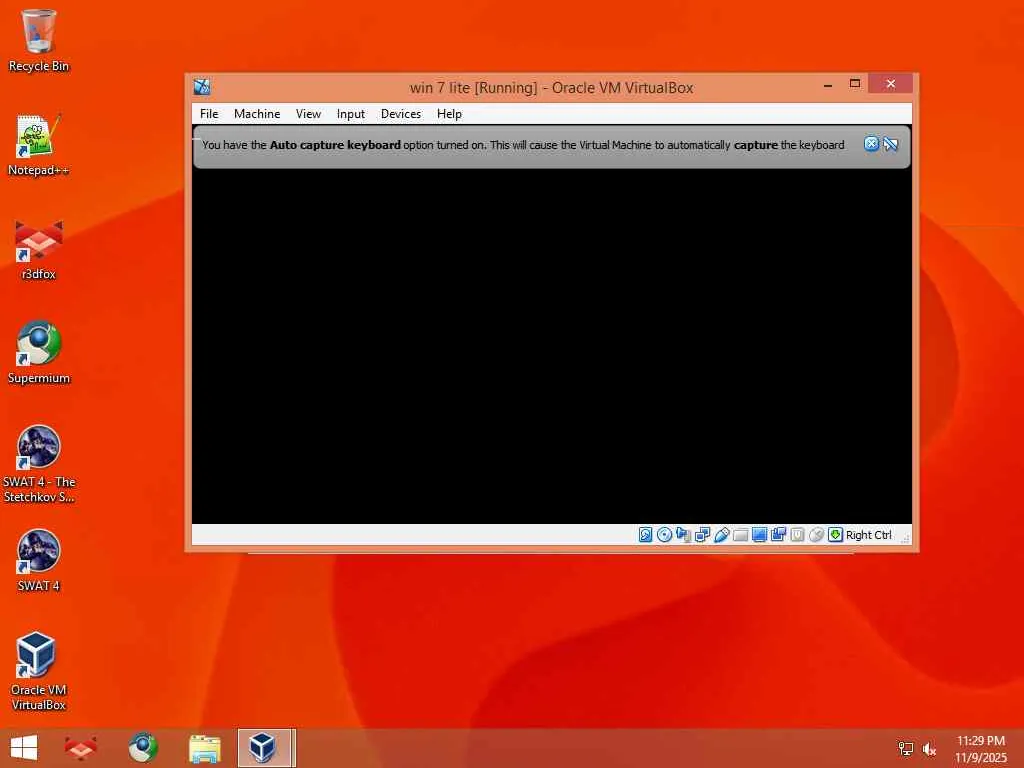Maximize the VirtualBox VM window
The width and height of the screenshot is (1024, 768).
click(855, 84)
